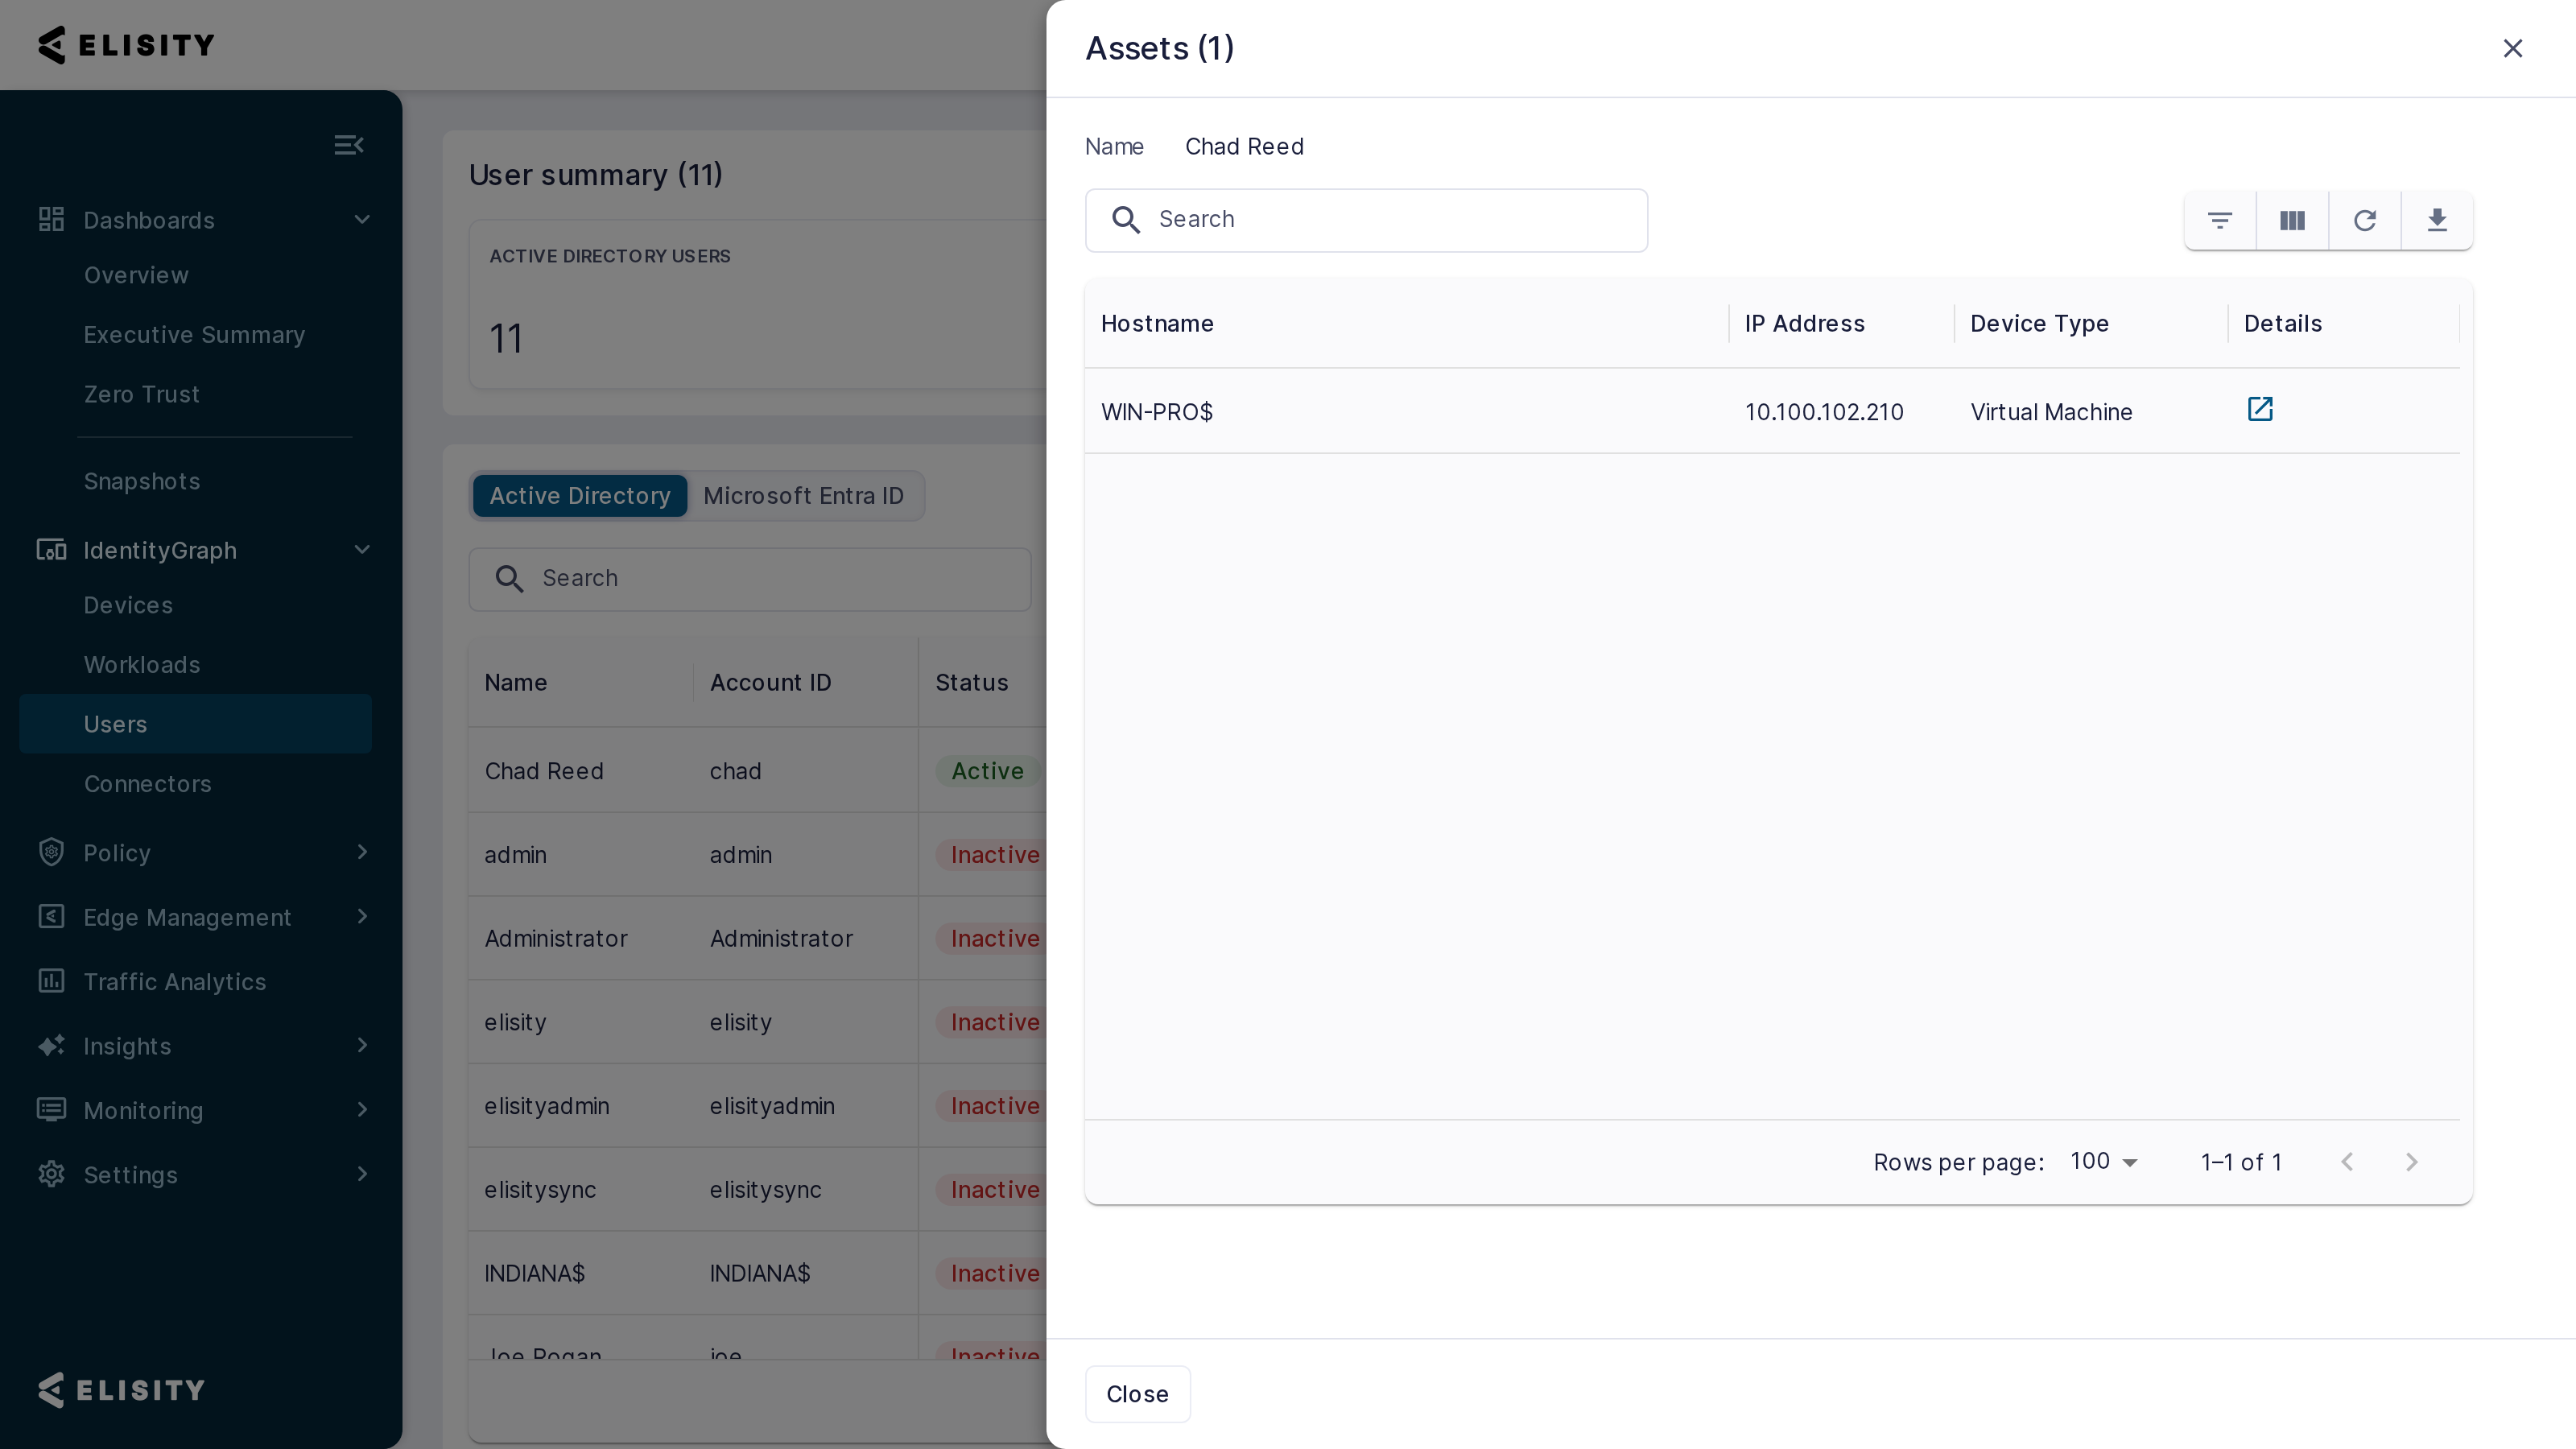Close the Assets panel with X icon
2576x1449 pixels.
click(2512, 48)
